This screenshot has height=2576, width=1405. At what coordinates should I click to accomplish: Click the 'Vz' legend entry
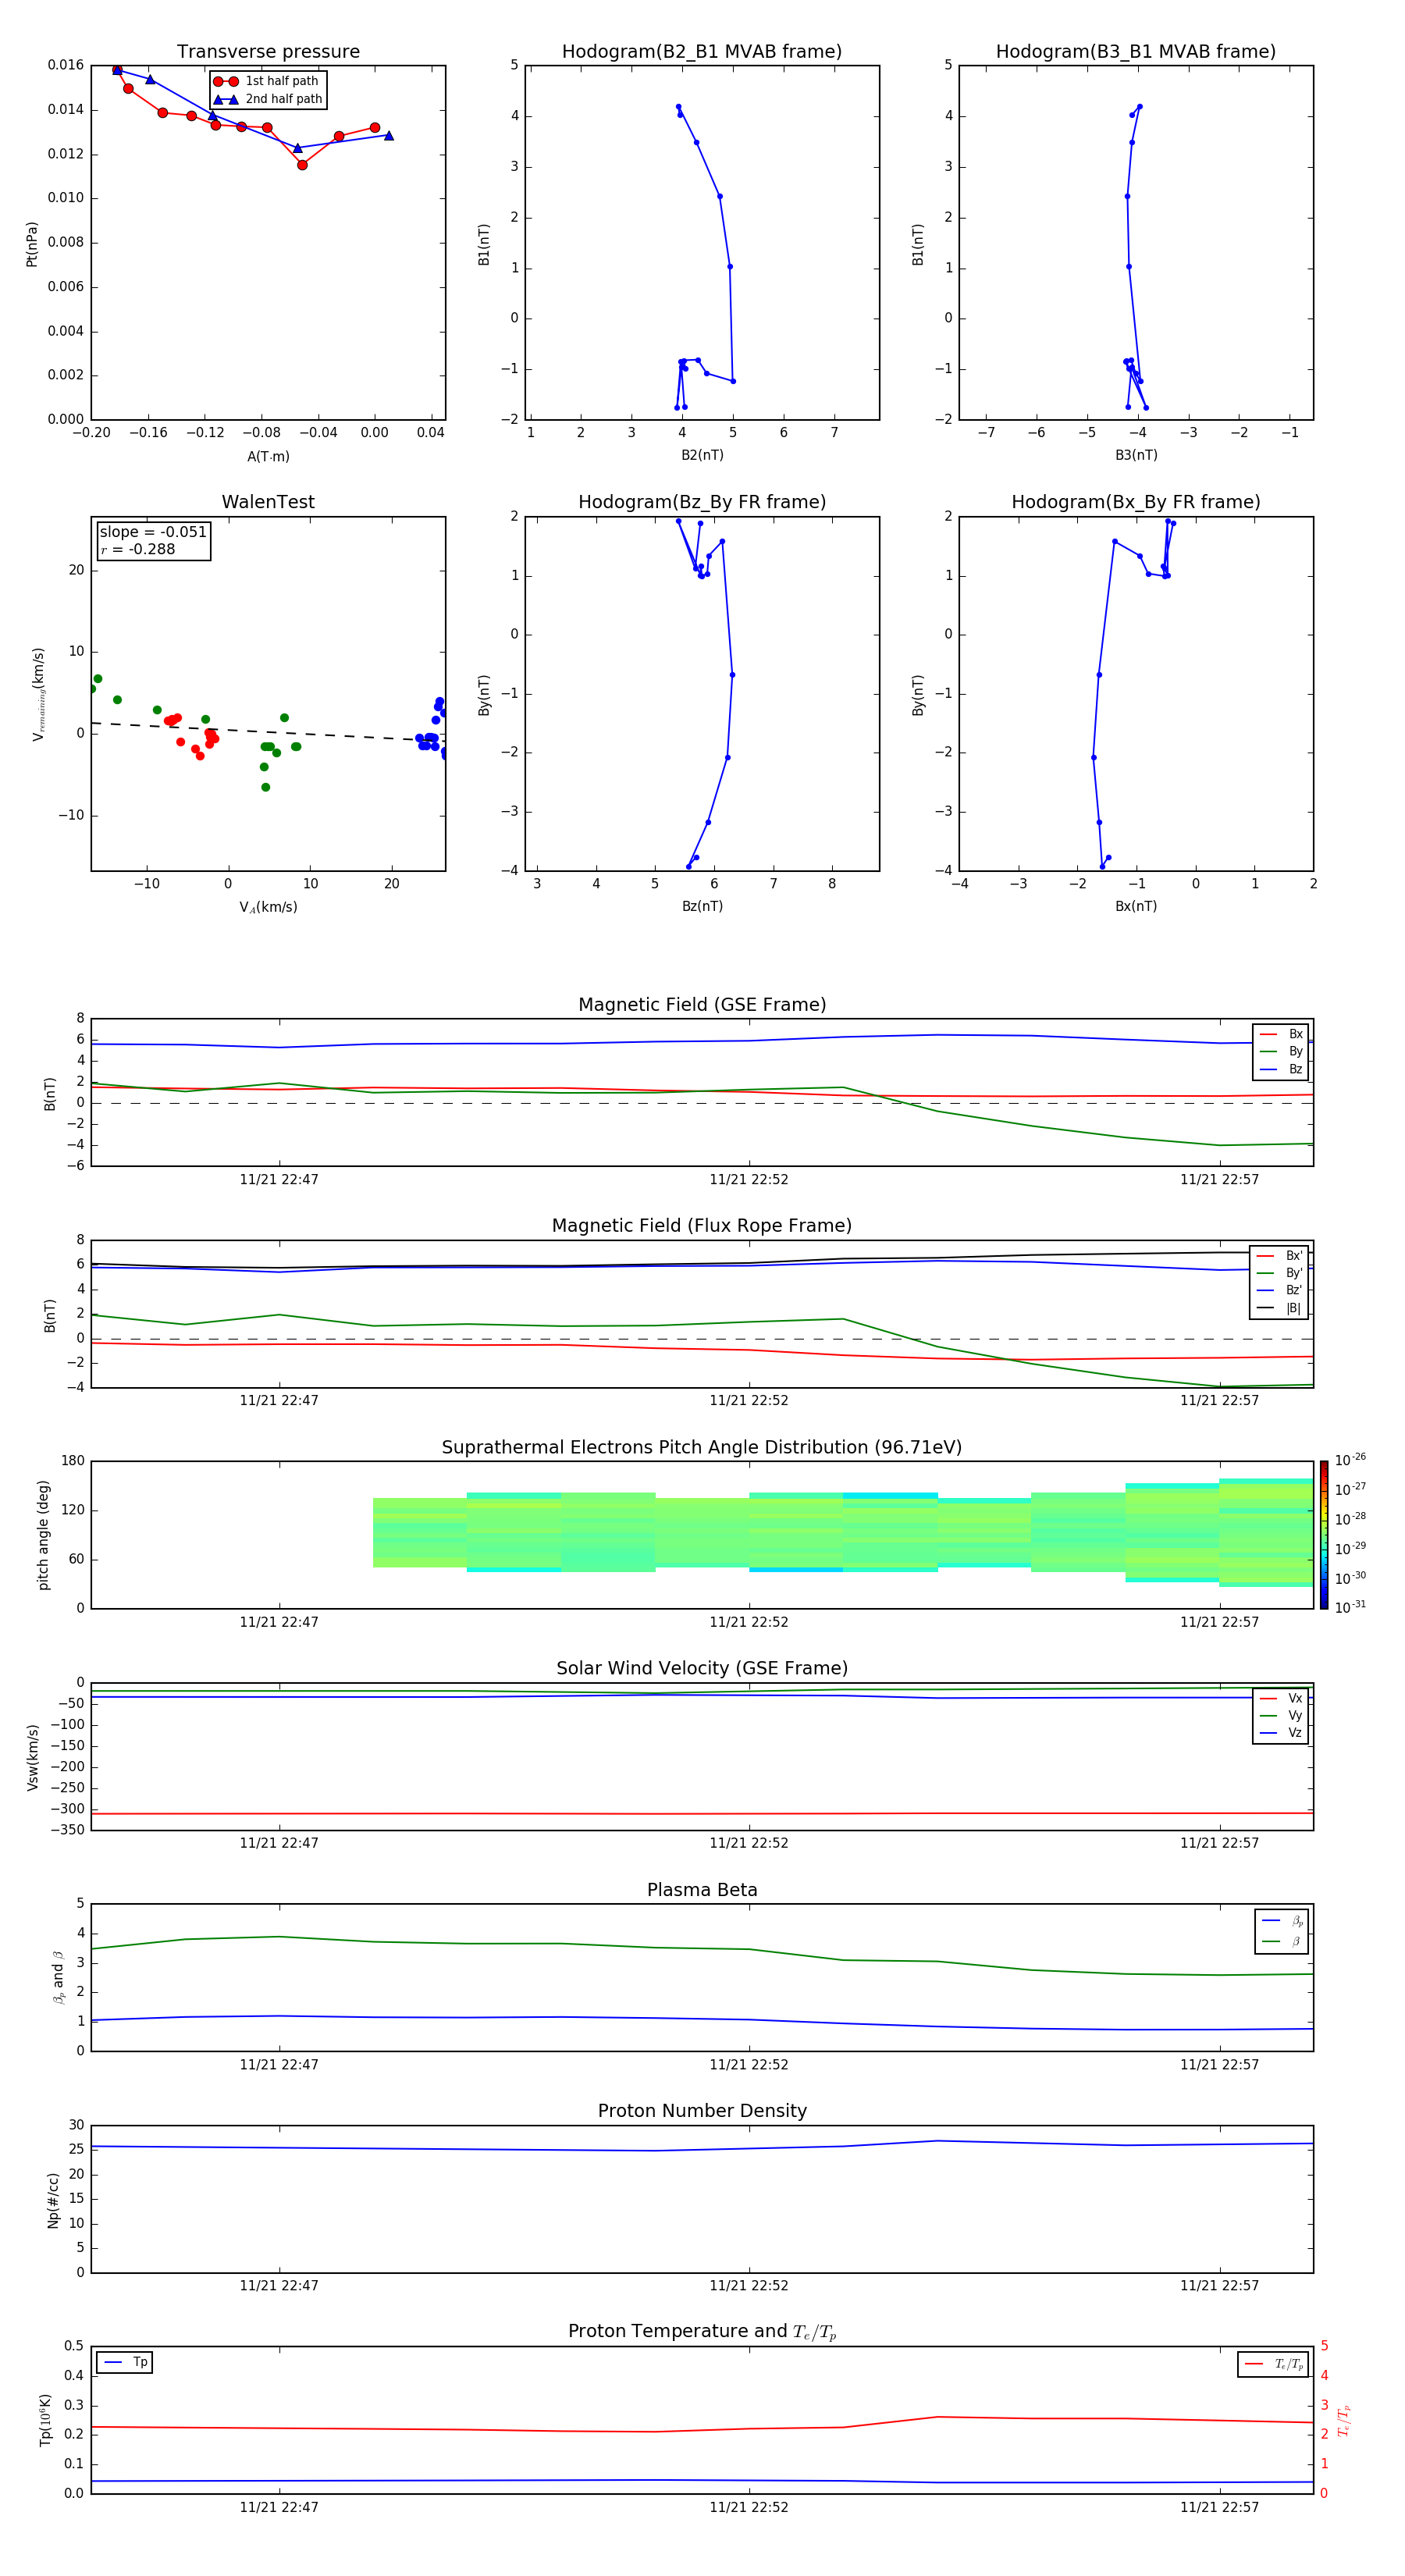tap(1282, 1733)
